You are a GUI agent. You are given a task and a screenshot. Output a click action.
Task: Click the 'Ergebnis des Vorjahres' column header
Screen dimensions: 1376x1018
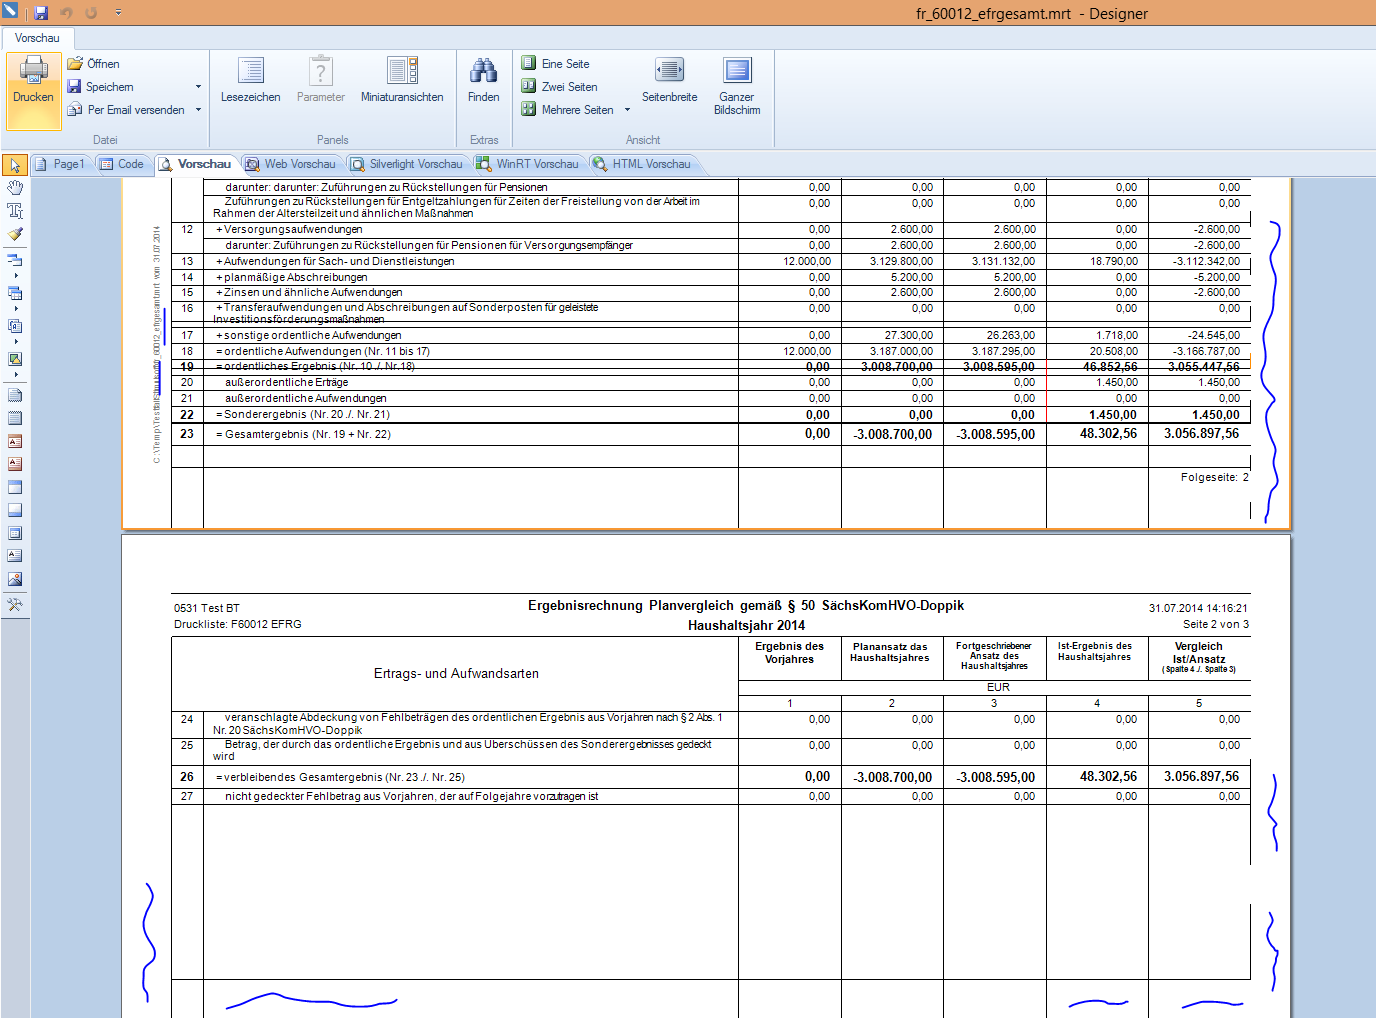tap(789, 652)
